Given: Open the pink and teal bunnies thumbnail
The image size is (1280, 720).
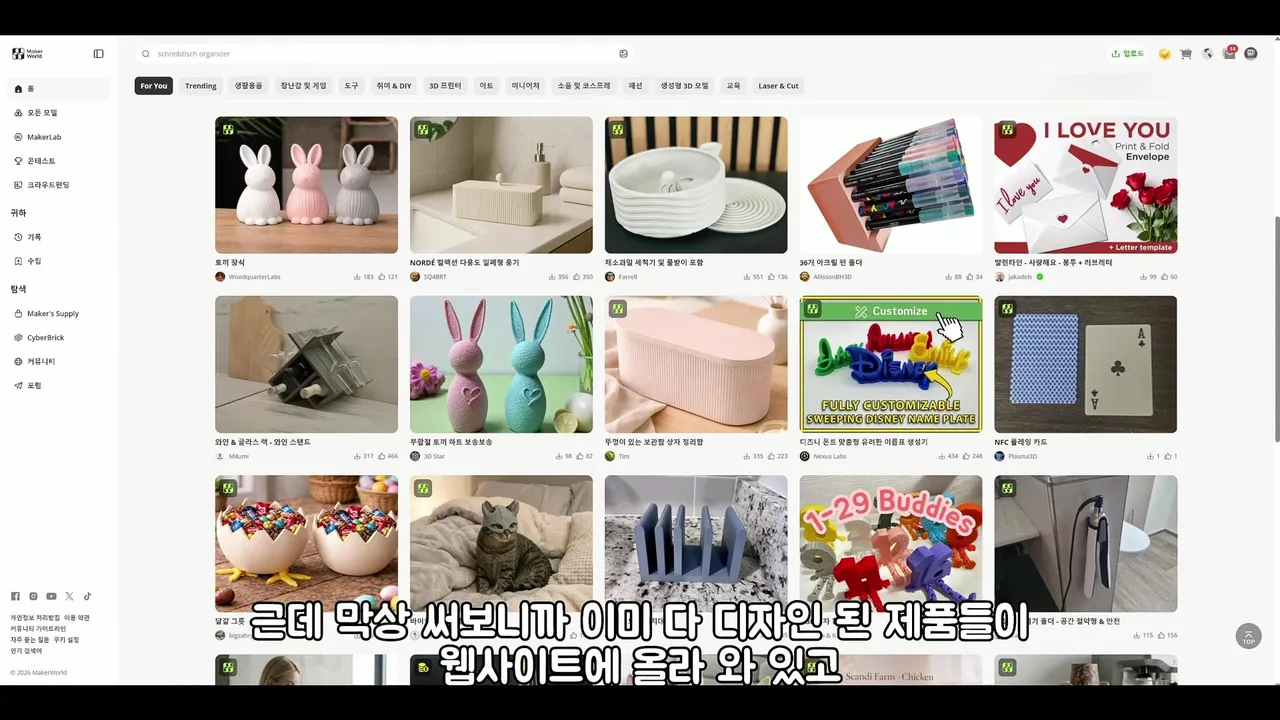Looking at the screenshot, I should 501,364.
